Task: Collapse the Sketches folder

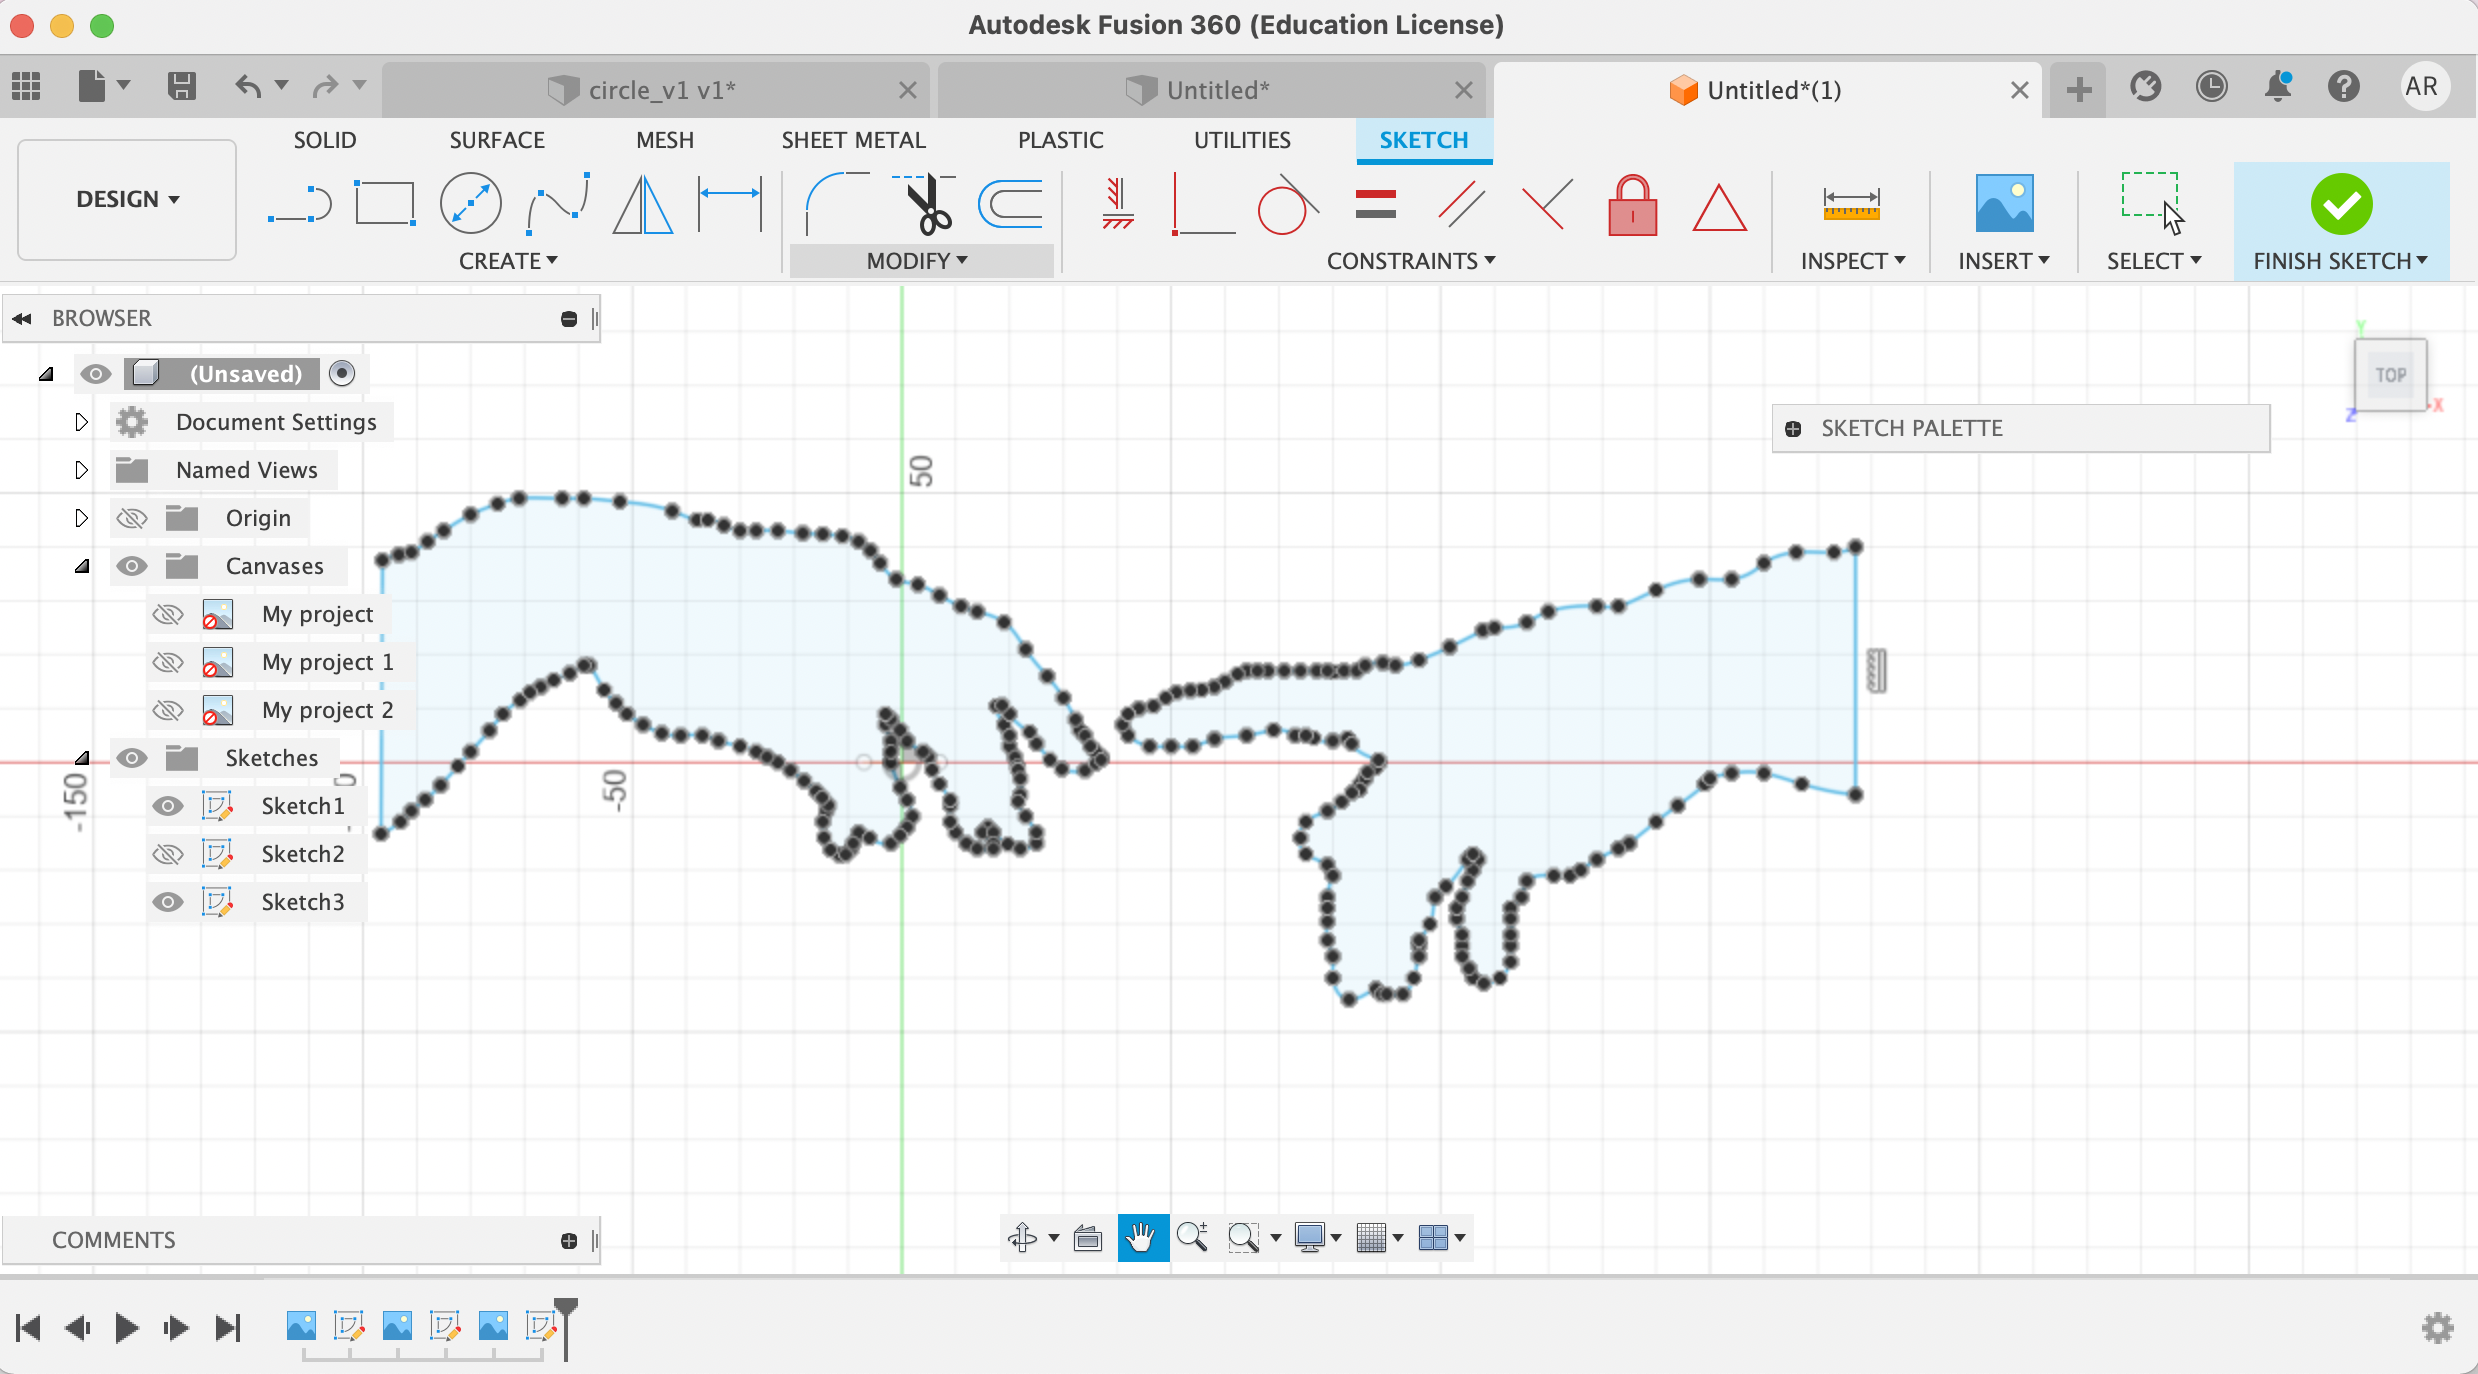Action: 82,758
